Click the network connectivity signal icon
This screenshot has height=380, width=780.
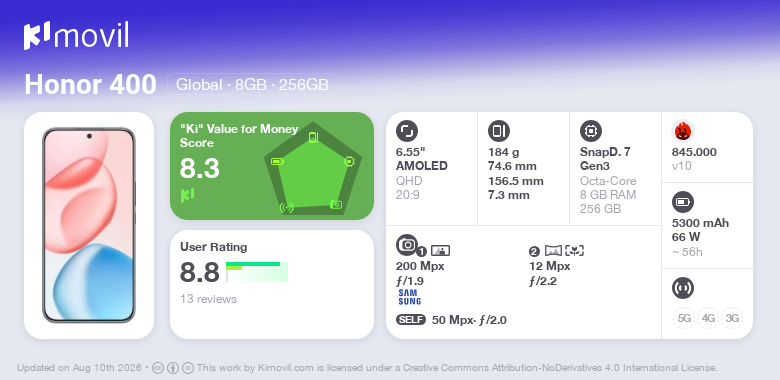pyautogui.click(x=683, y=288)
